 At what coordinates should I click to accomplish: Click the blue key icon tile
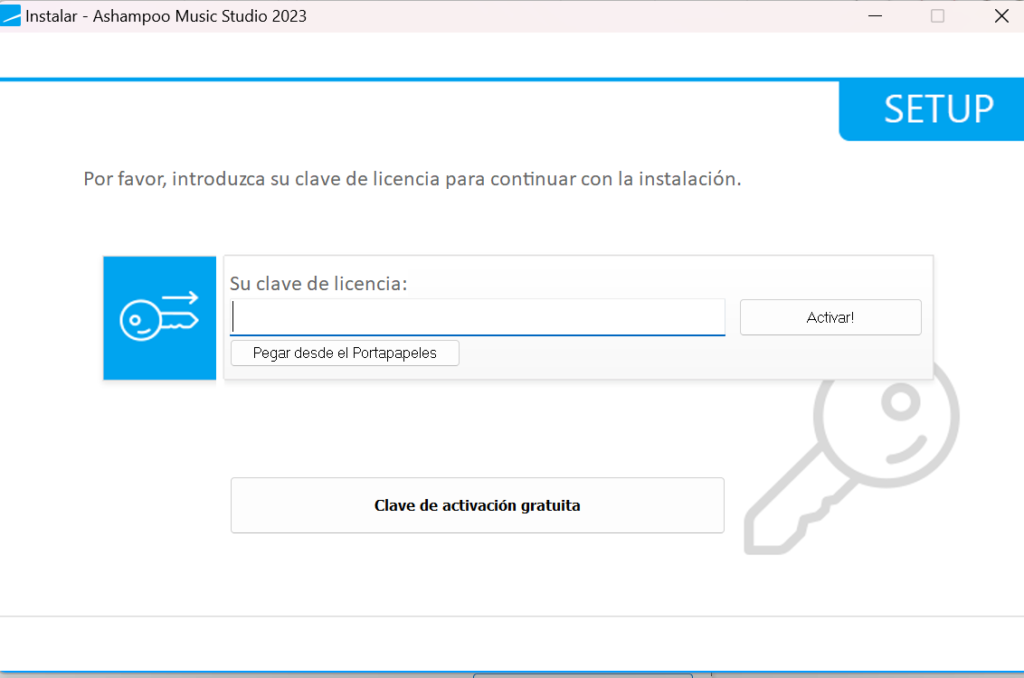pyautogui.click(x=159, y=318)
